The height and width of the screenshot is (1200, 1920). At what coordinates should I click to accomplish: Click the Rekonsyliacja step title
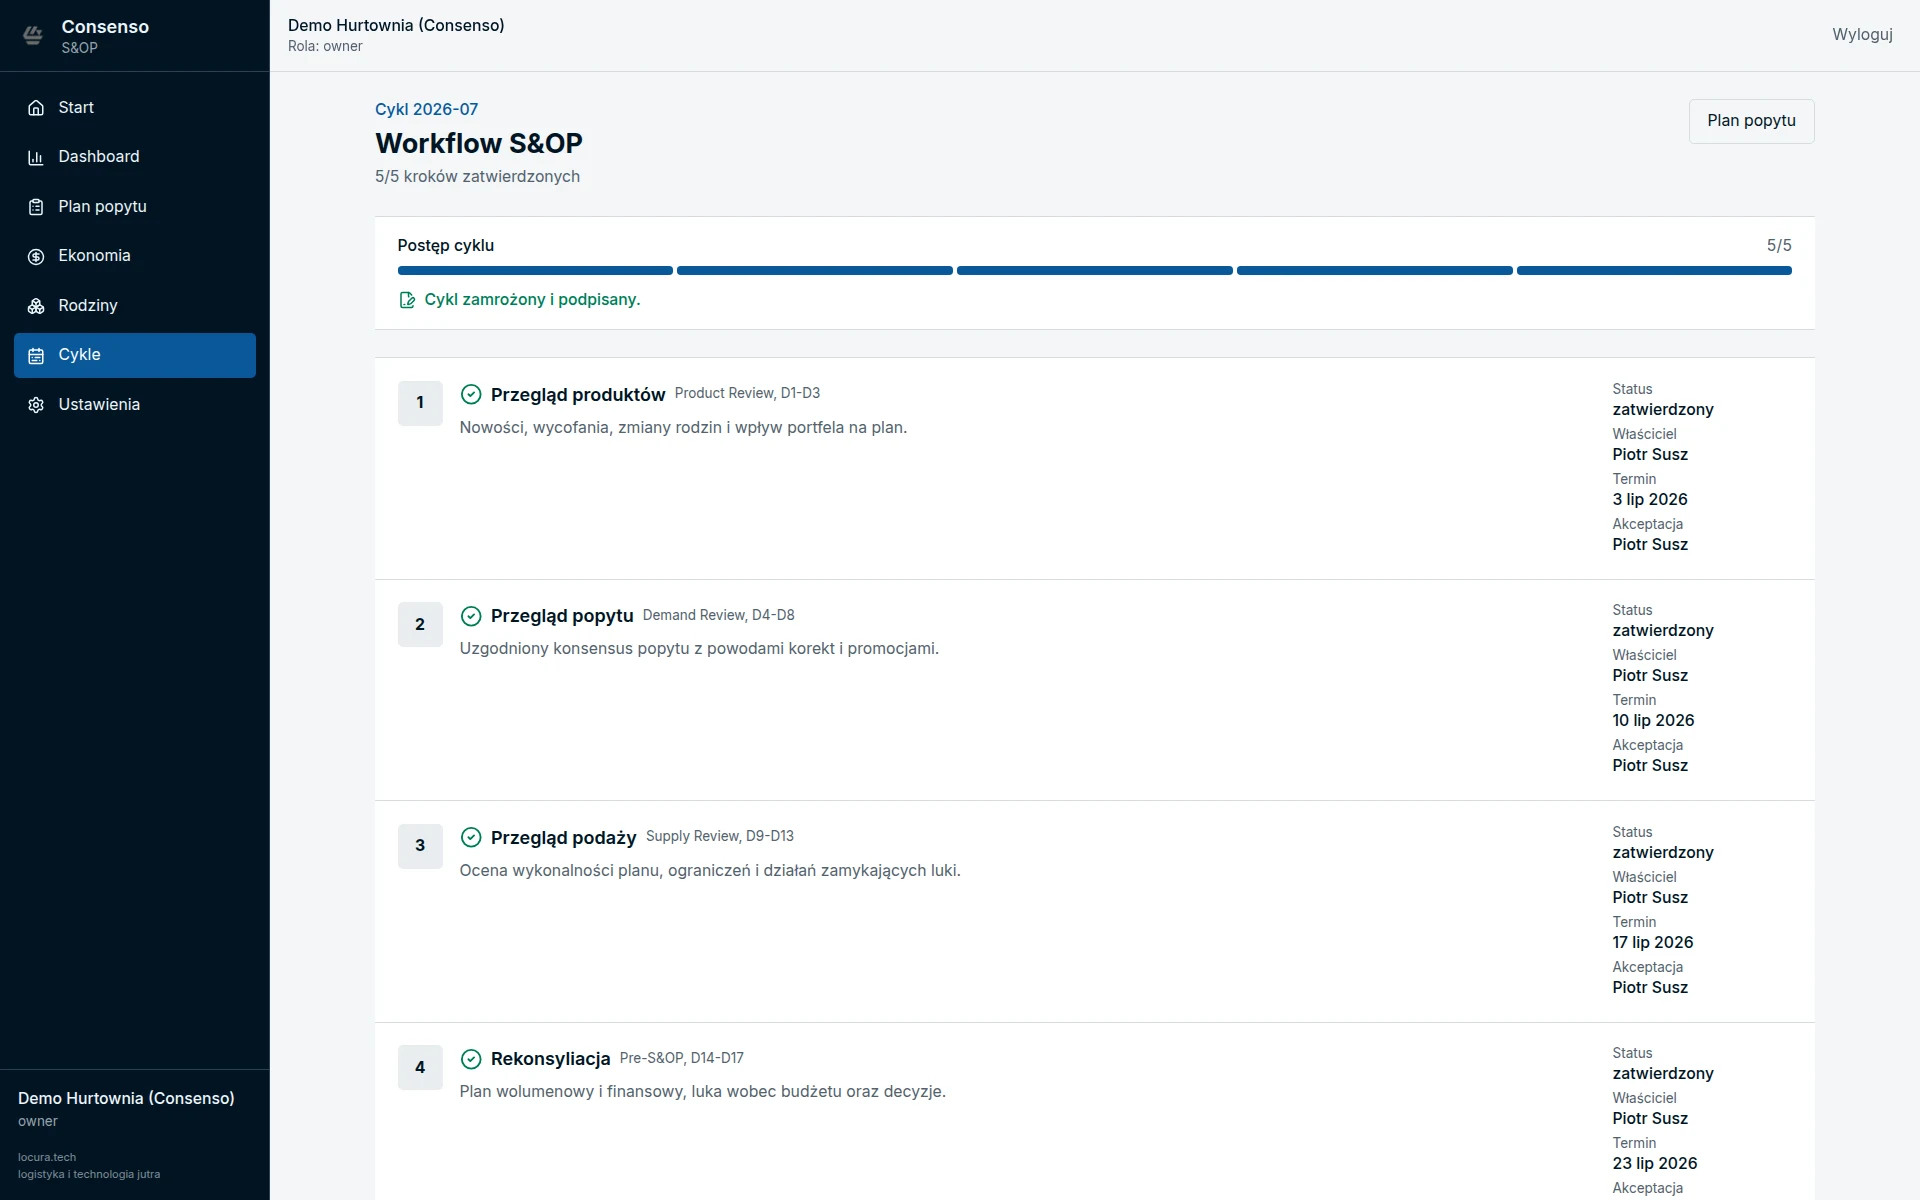pyautogui.click(x=550, y=1059)
